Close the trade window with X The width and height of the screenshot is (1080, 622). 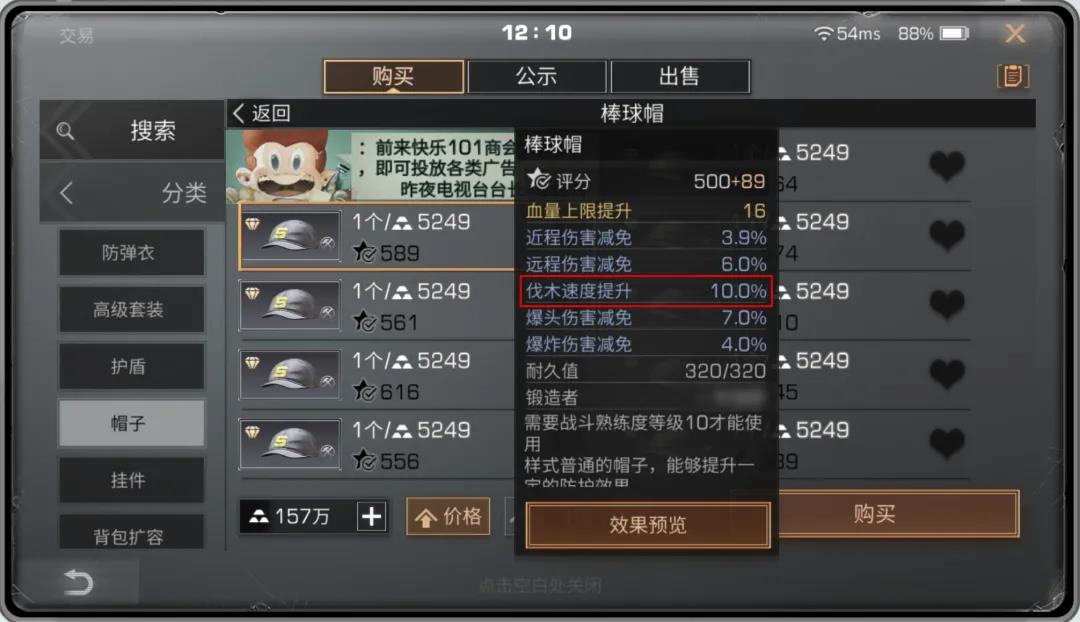coord(1015,33)
